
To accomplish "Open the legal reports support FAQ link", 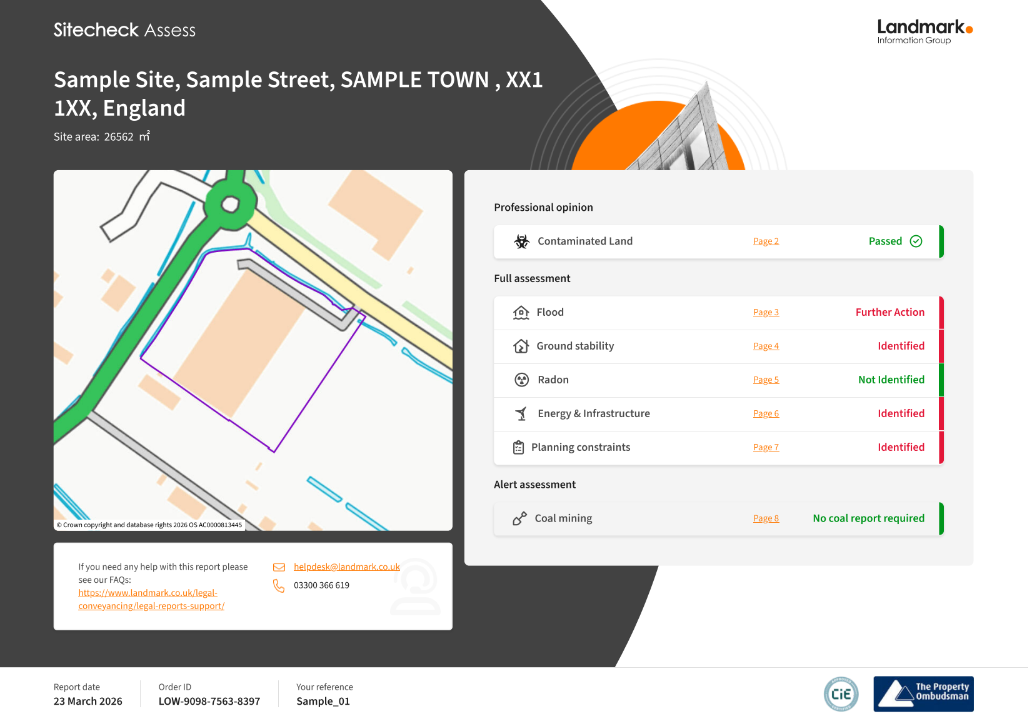I will tap(151, 599).
